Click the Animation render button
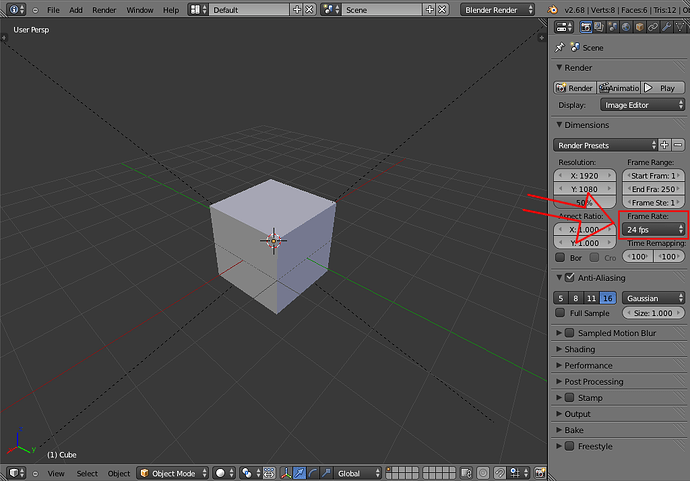690x481 pixels. pos(619,88)
